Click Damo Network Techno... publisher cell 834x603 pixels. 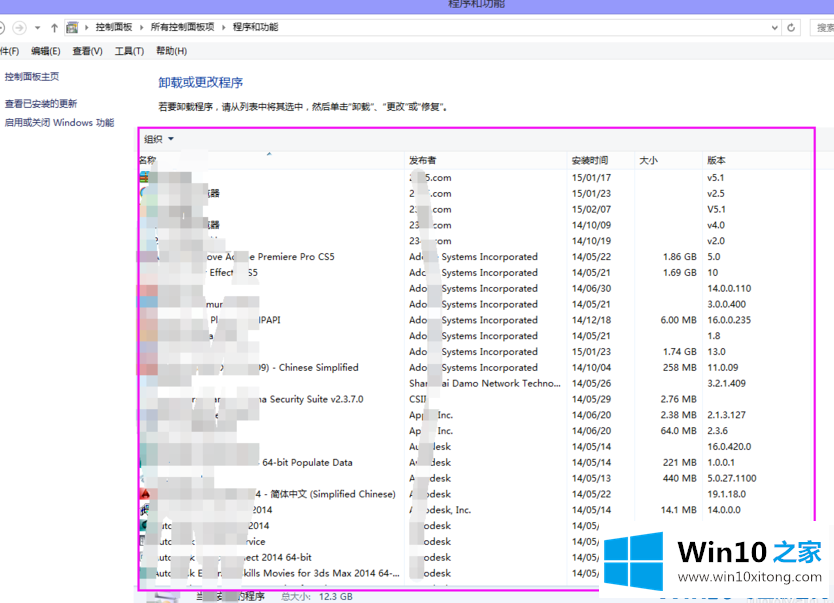(485, 383)
